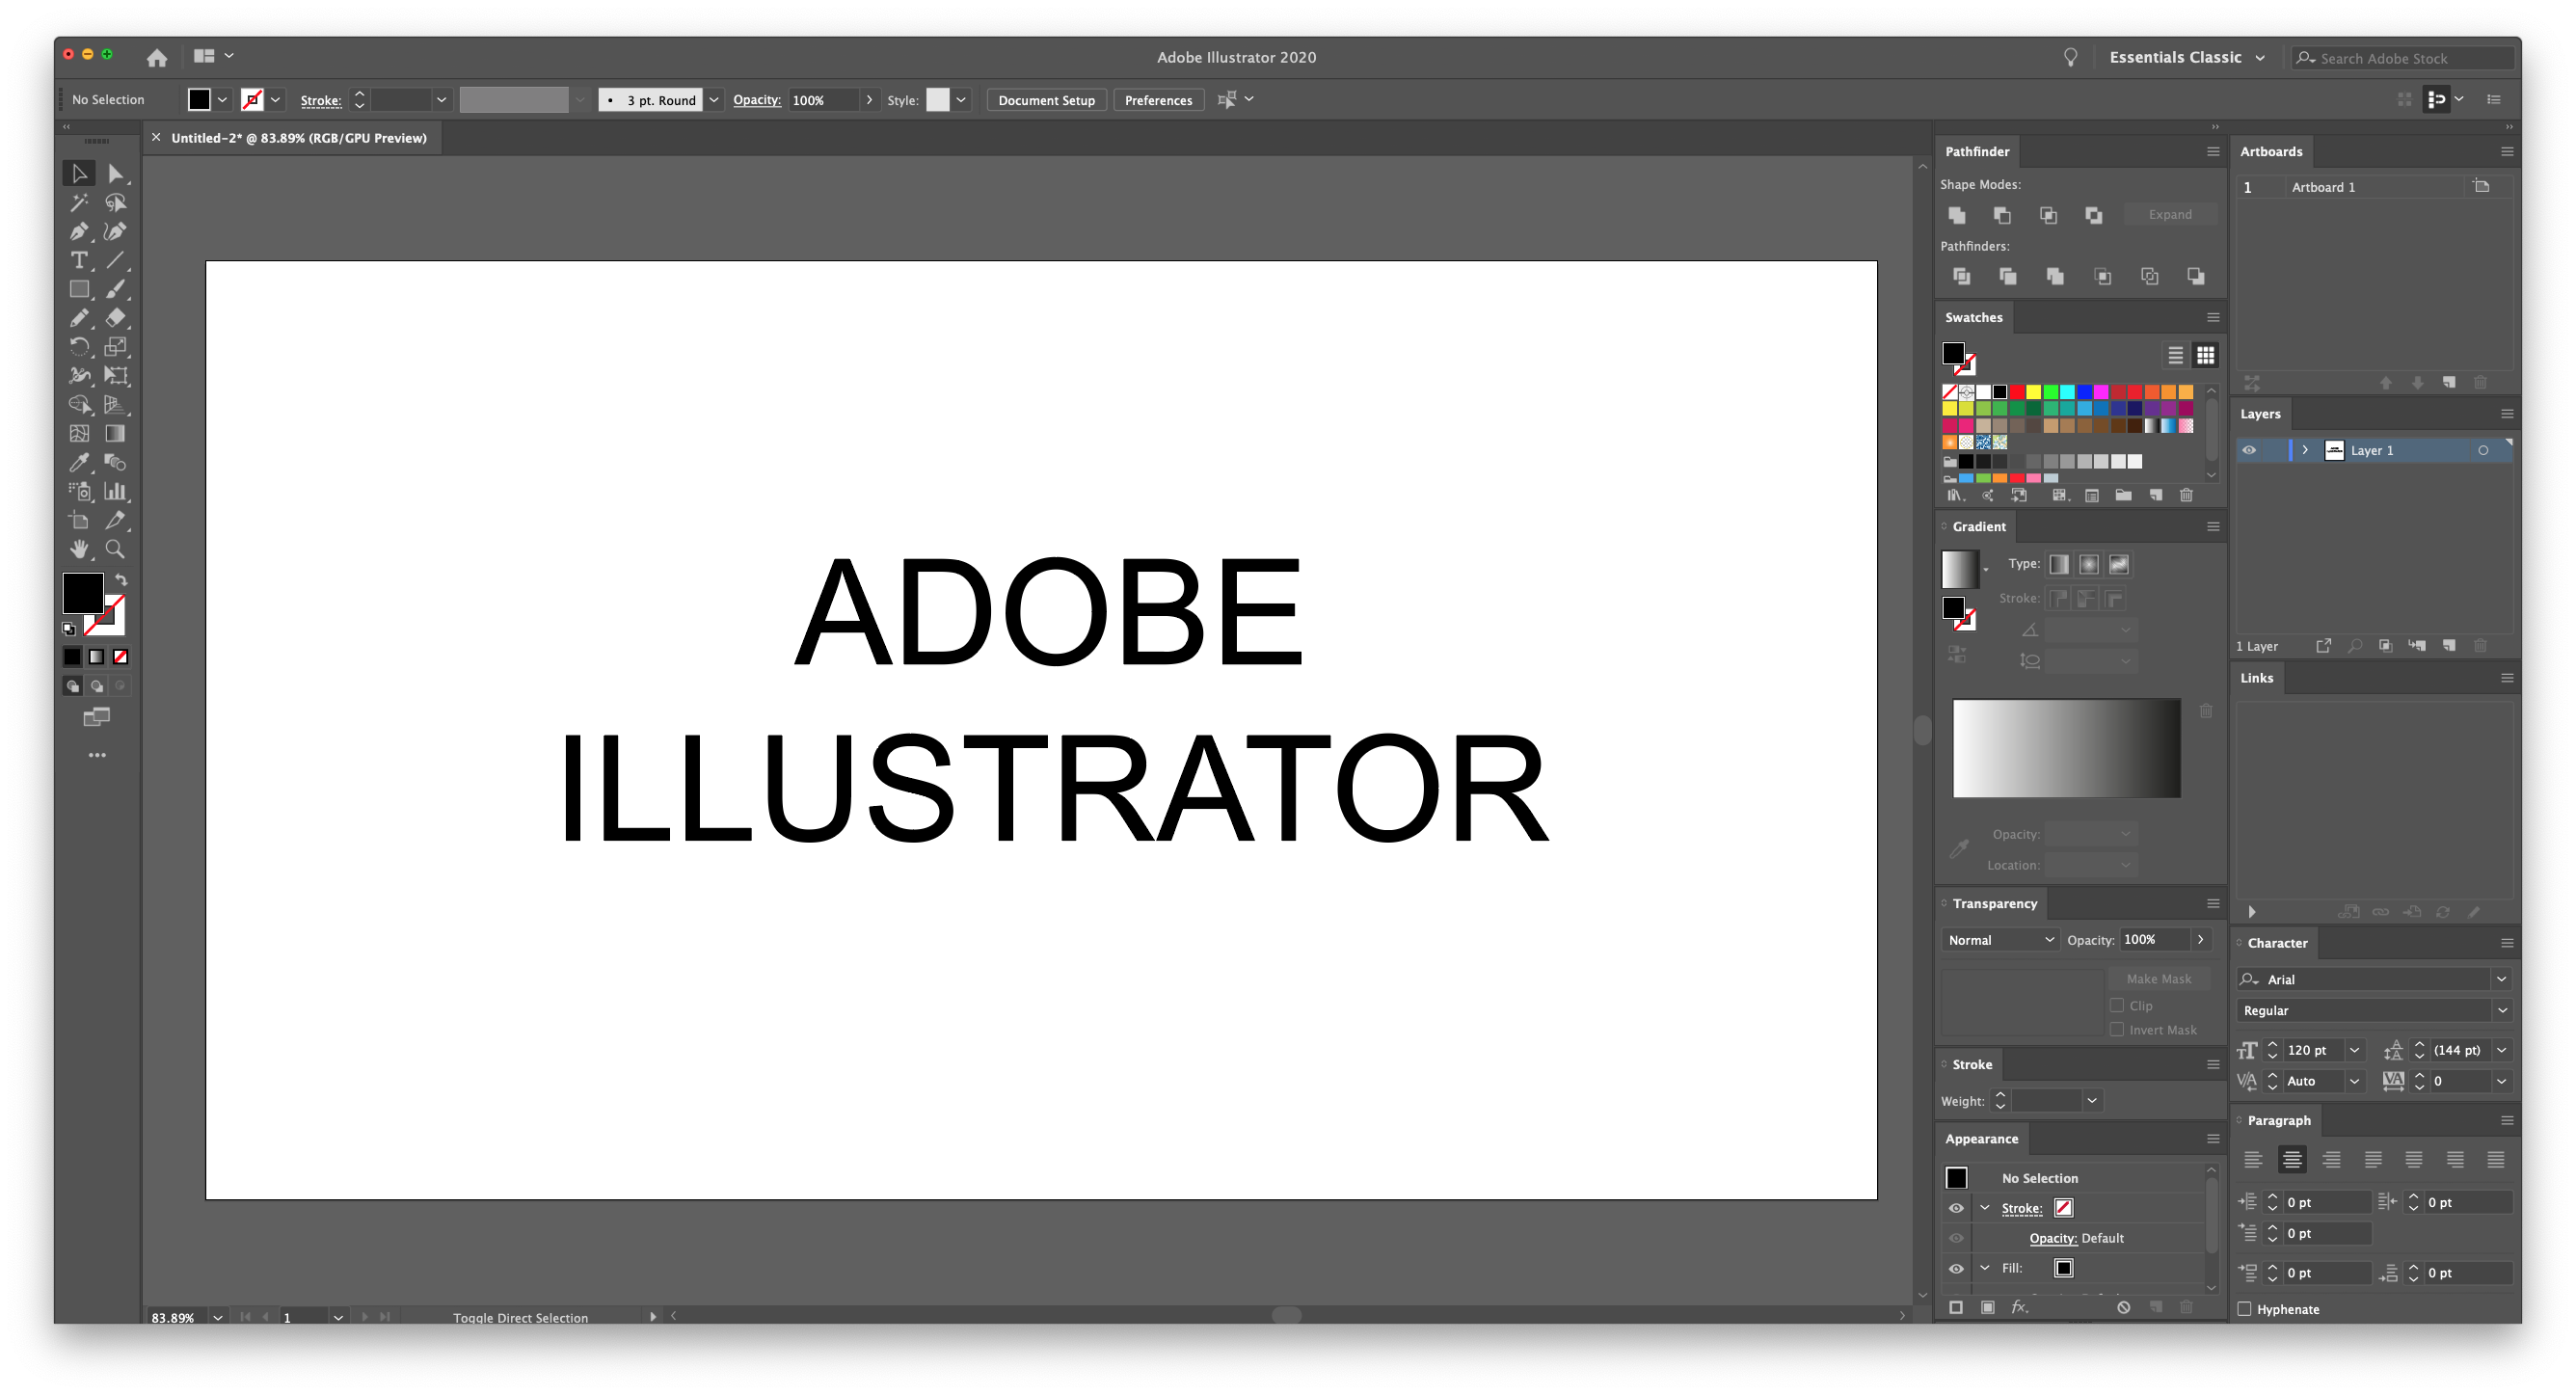The width and height of the screenshot is (2576, 1395).
Task: Click the Divide pathfinder icon
Action: click(1961, 276)
